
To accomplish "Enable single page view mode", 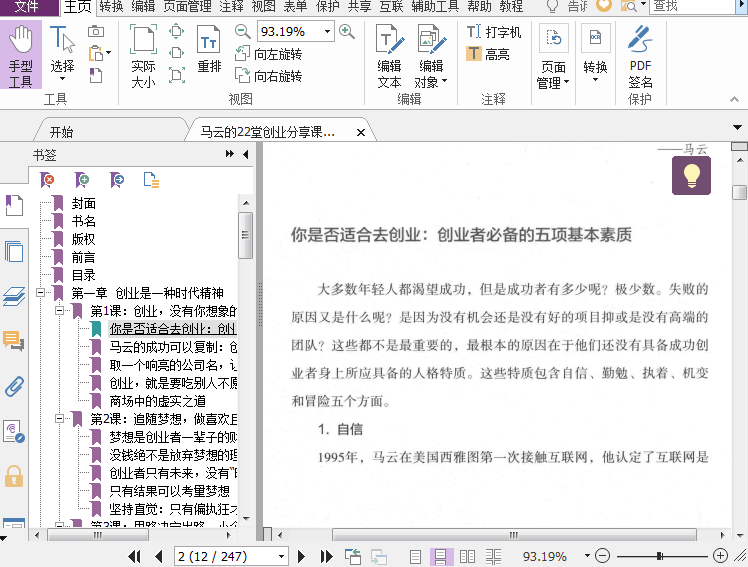I will pyautogui.click(x=416, y=557).
